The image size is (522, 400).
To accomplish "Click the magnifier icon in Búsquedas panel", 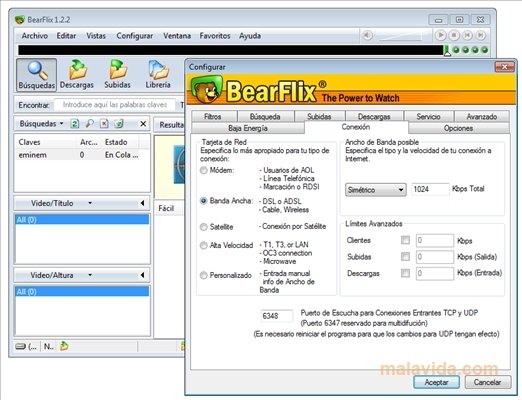I will point(89,124).
